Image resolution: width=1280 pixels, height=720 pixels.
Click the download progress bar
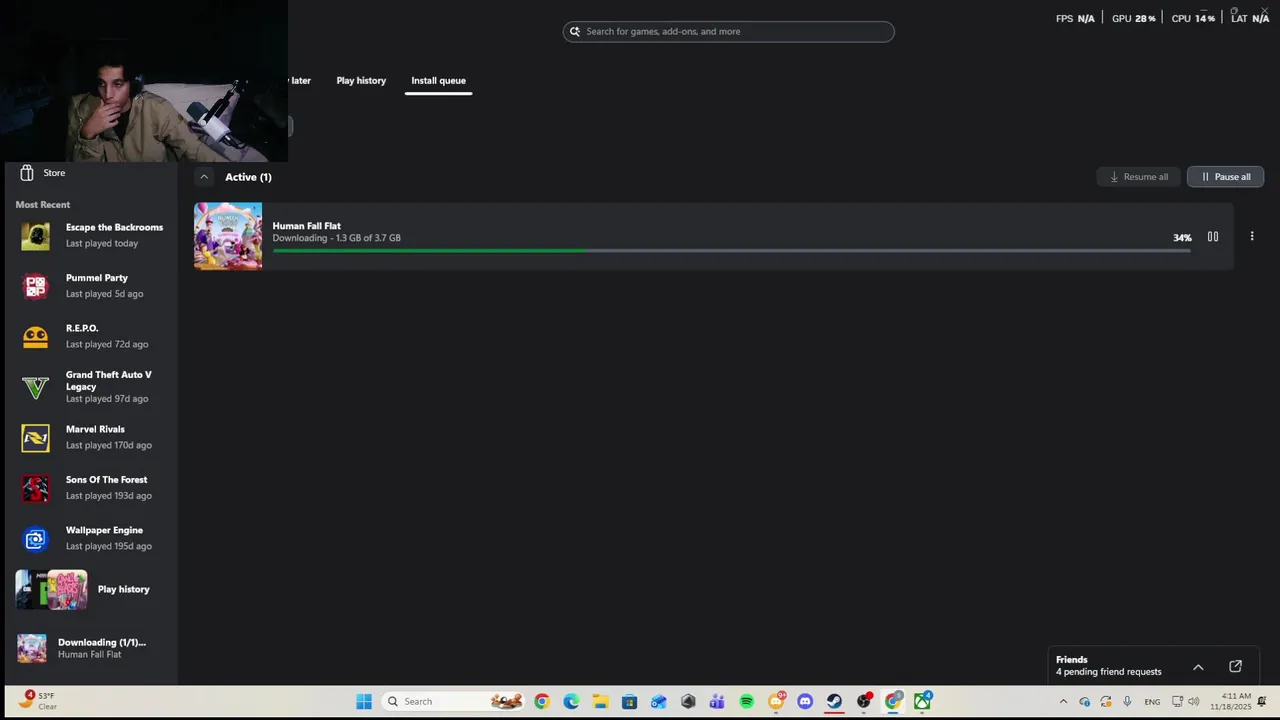coord(731,251)
